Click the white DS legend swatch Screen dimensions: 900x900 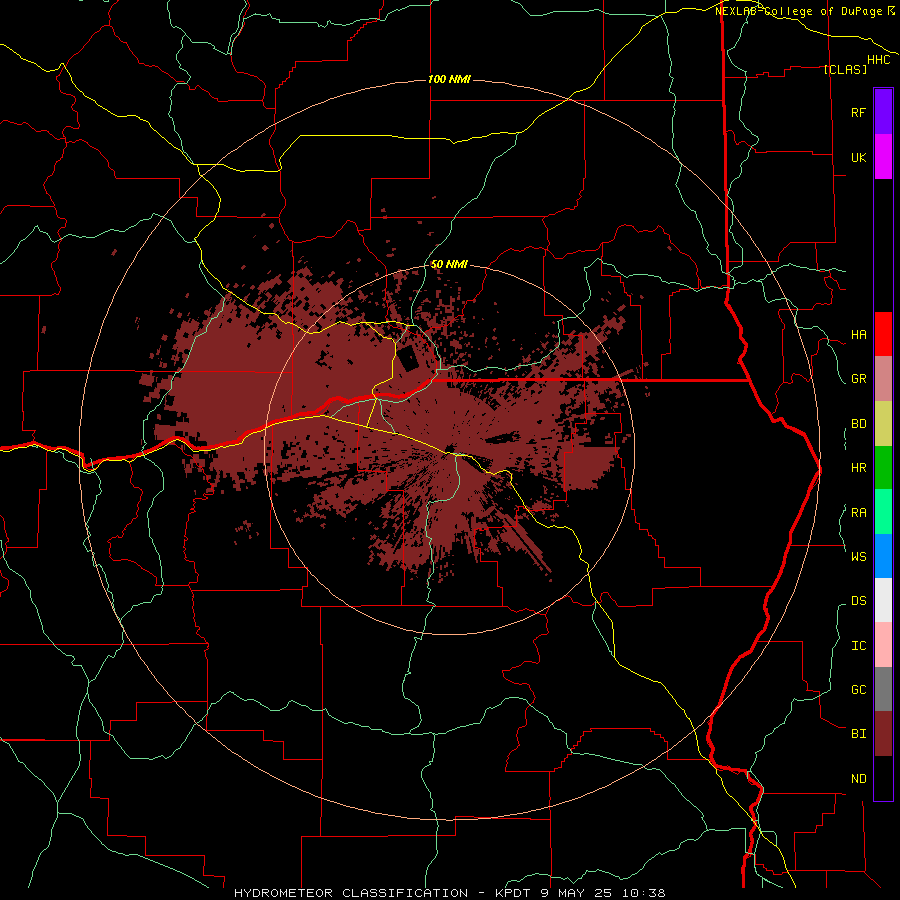pos(883,600)
